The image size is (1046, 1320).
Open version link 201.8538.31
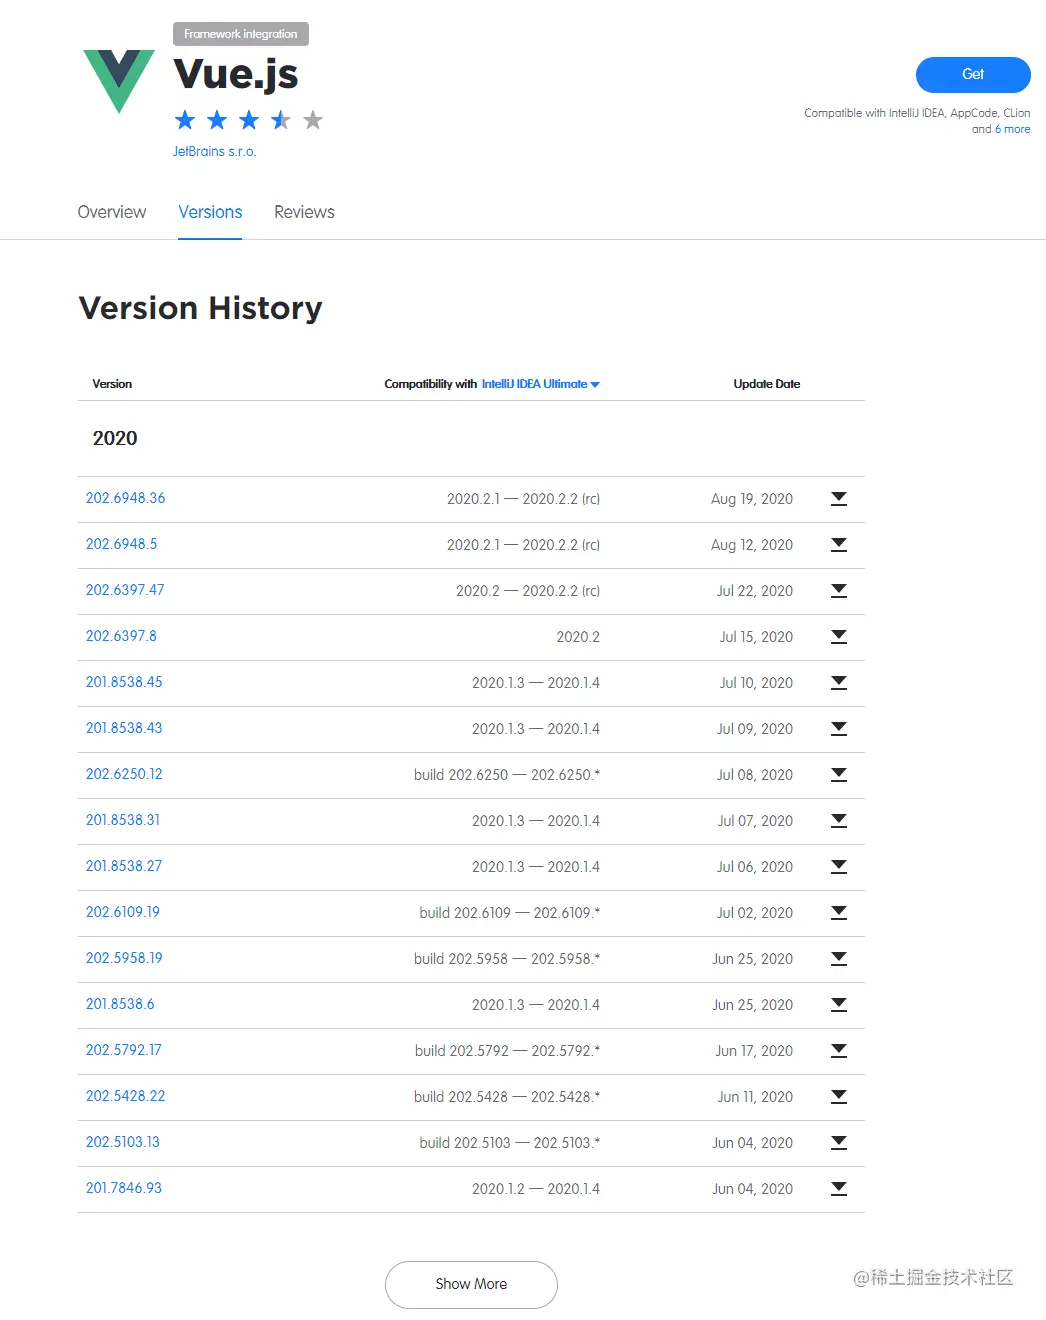(x=123, y=820)
